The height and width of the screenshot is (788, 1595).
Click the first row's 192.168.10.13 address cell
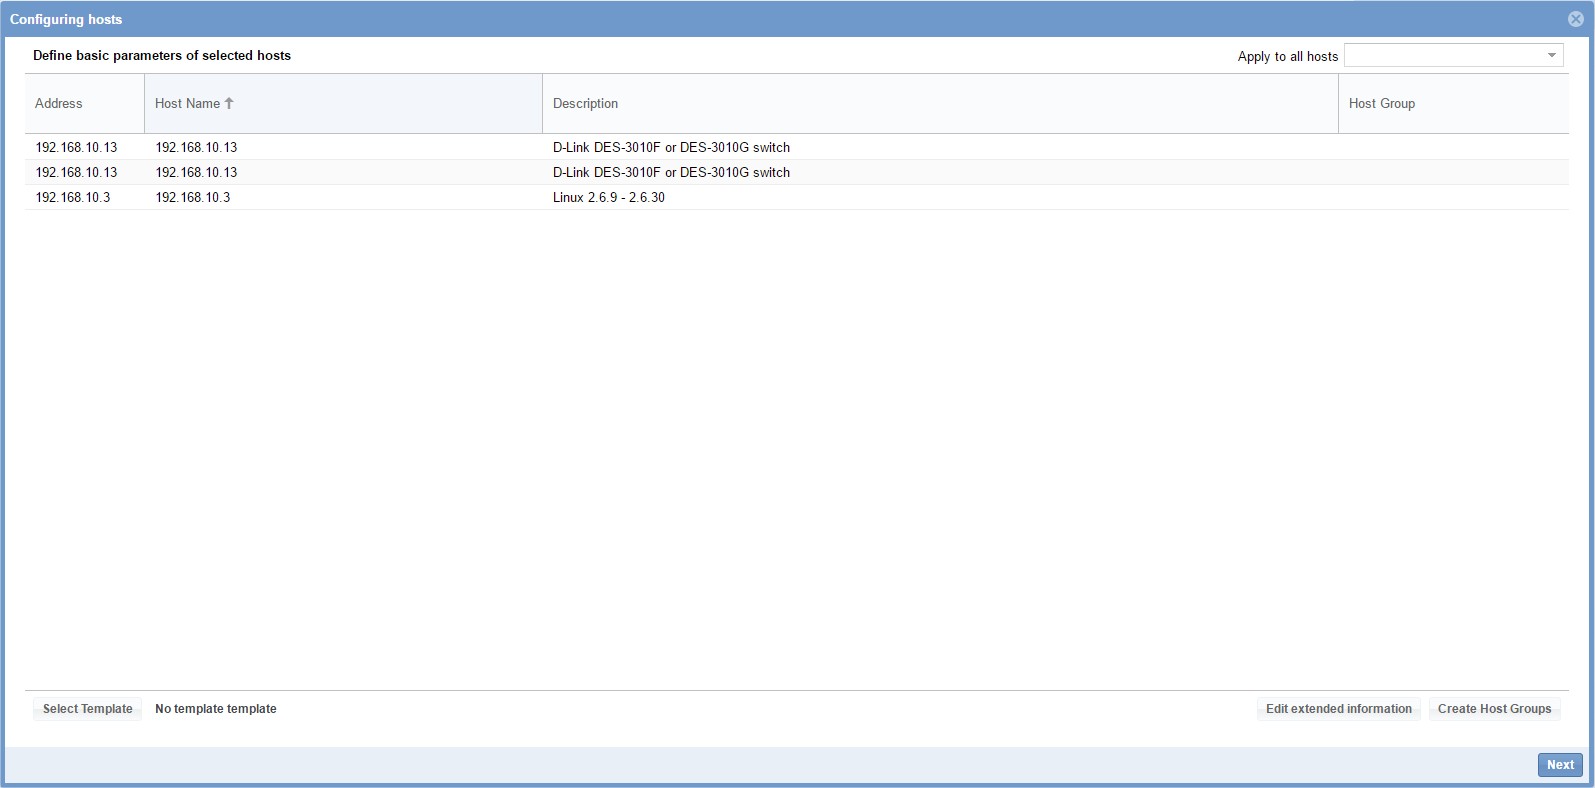point(76,147)
